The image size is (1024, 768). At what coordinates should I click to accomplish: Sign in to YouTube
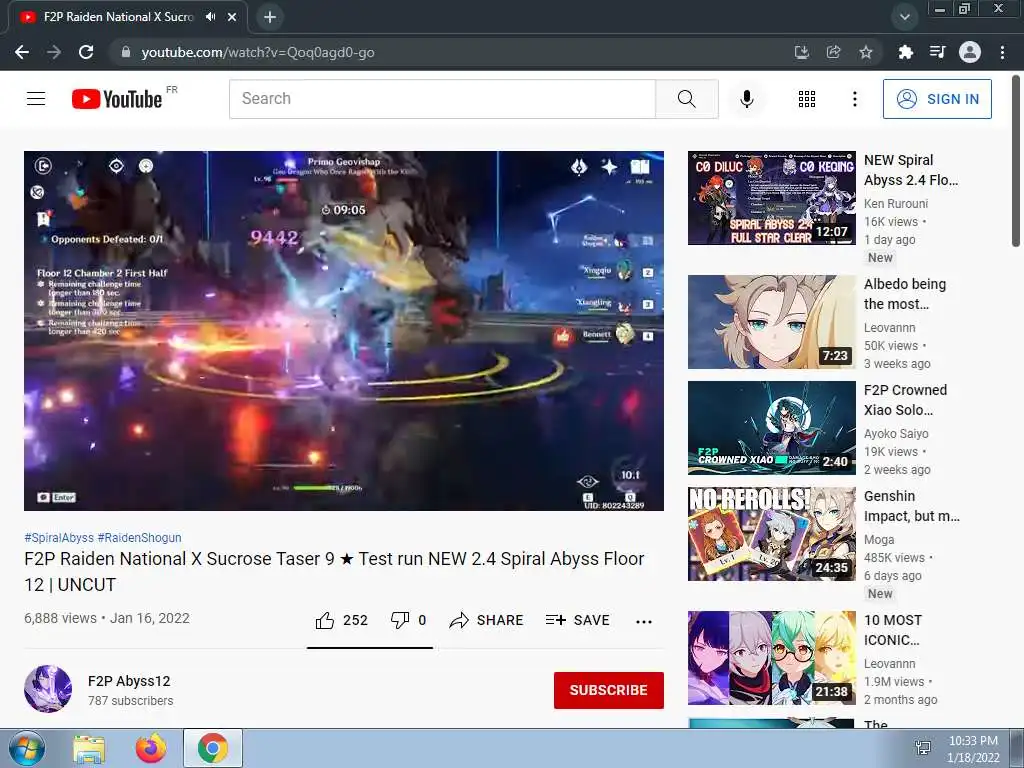[x=937, y=99]
